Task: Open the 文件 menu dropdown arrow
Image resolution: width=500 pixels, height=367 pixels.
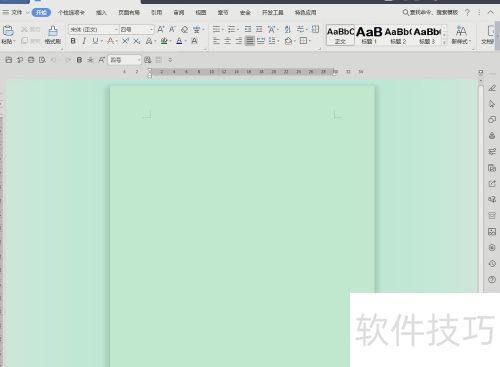Action: [x=27, y=13]
